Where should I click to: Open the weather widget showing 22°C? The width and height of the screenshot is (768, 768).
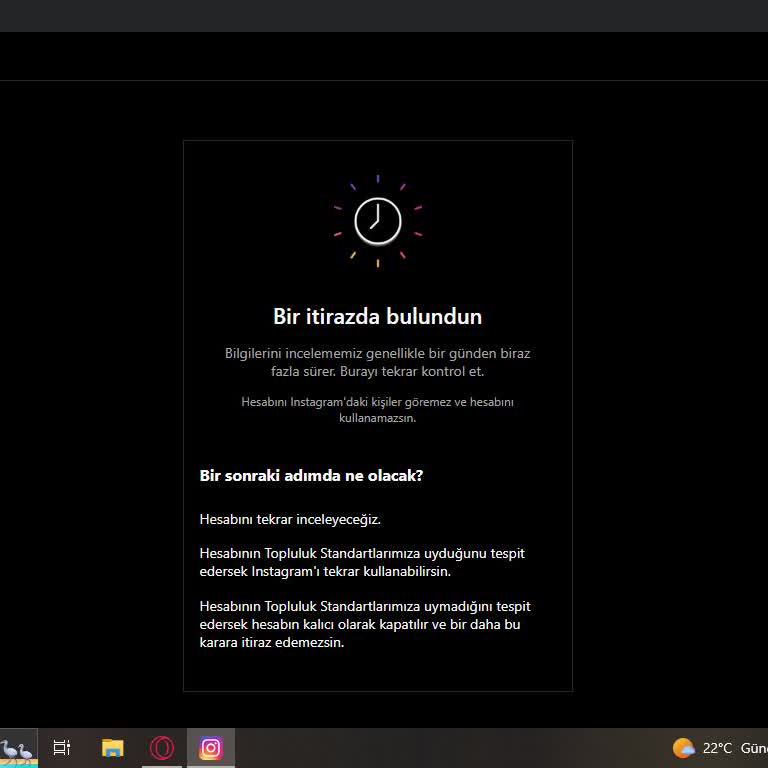click(x=720, y=748)
